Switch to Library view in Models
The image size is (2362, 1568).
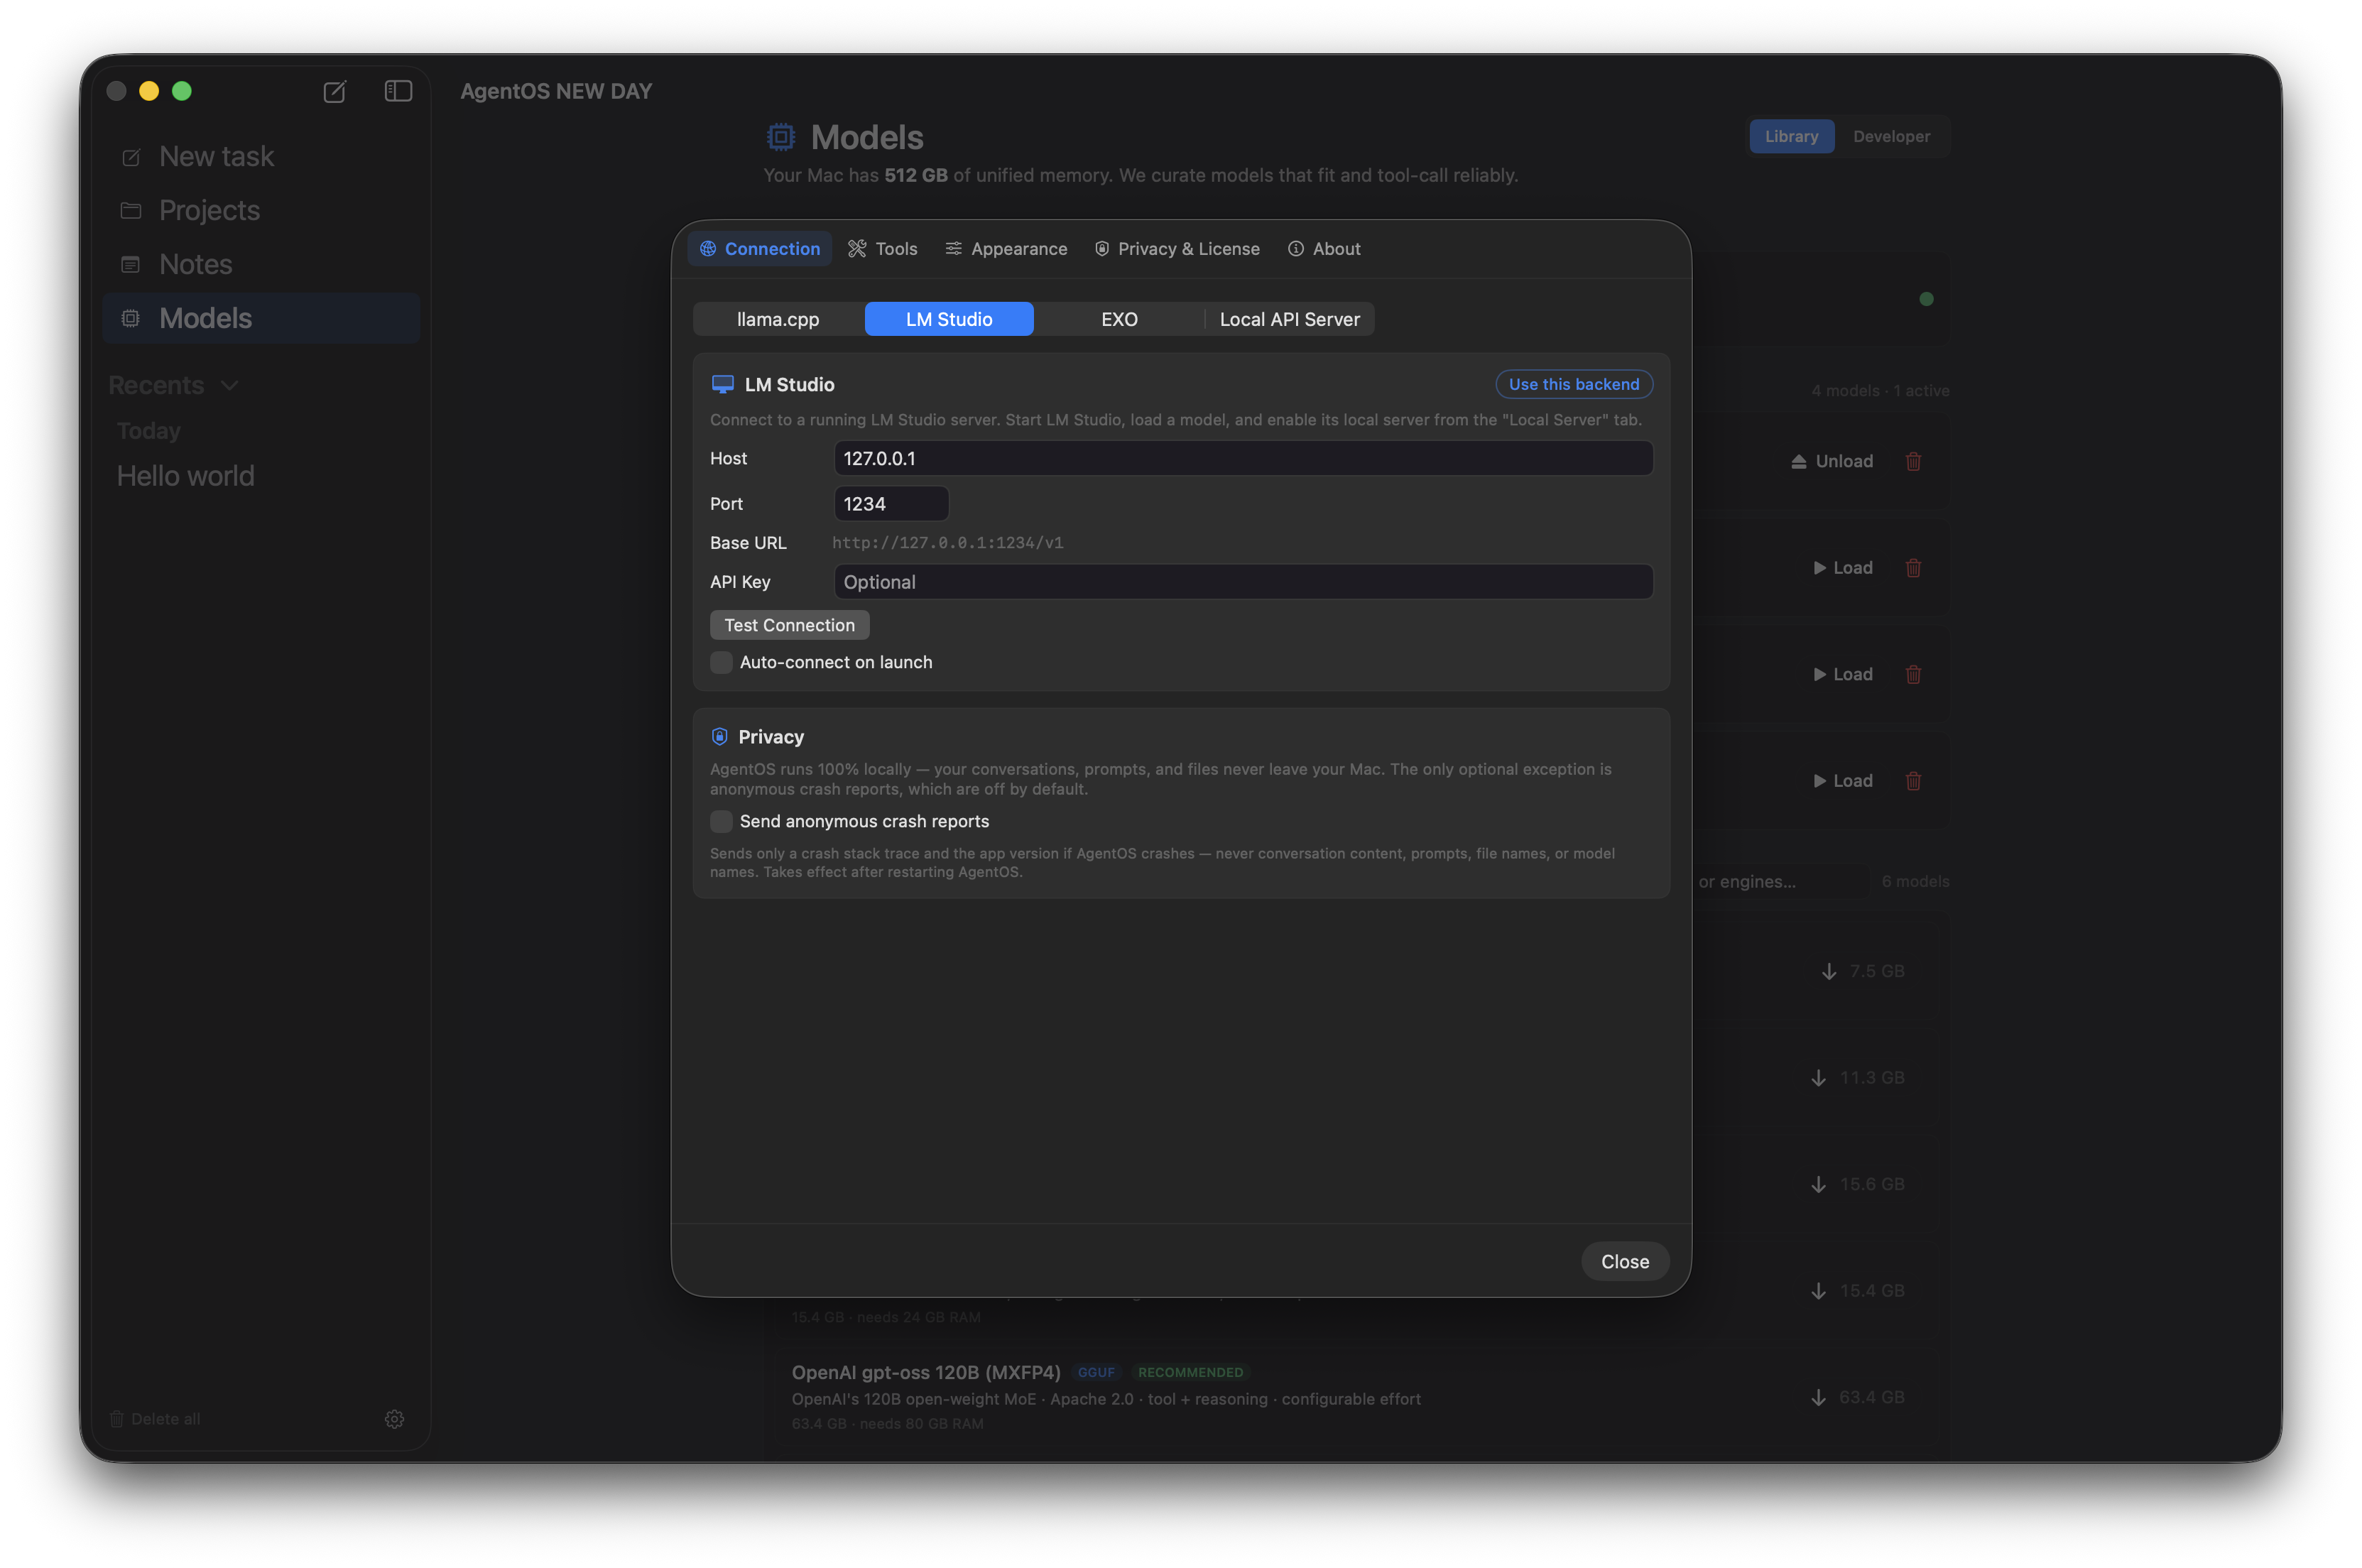coord(1791,136)
